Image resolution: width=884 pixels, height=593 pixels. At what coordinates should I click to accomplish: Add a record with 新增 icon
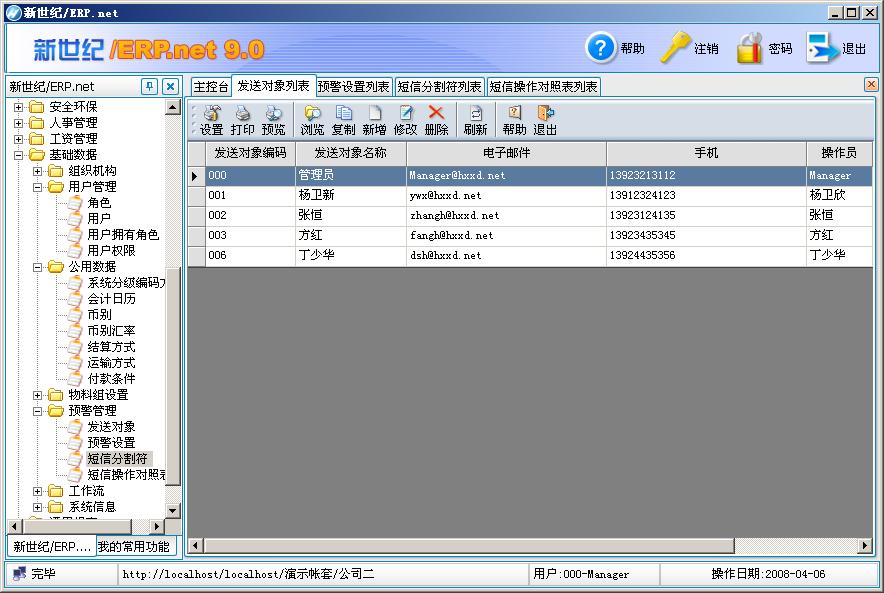(374, 121)
